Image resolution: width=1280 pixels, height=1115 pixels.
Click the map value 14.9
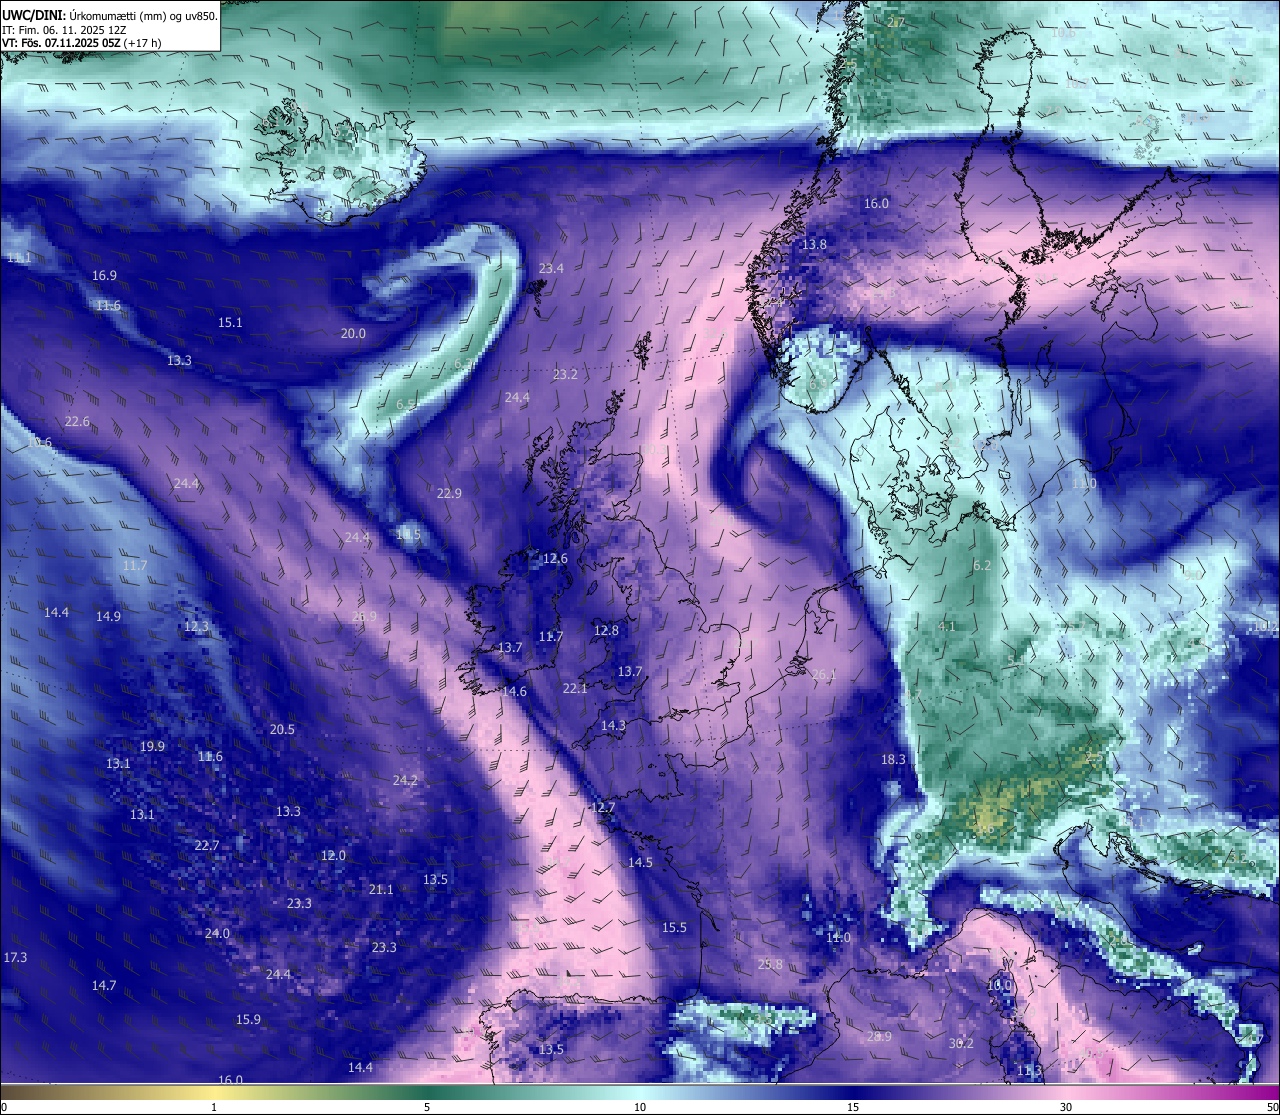tap(108, 617)
